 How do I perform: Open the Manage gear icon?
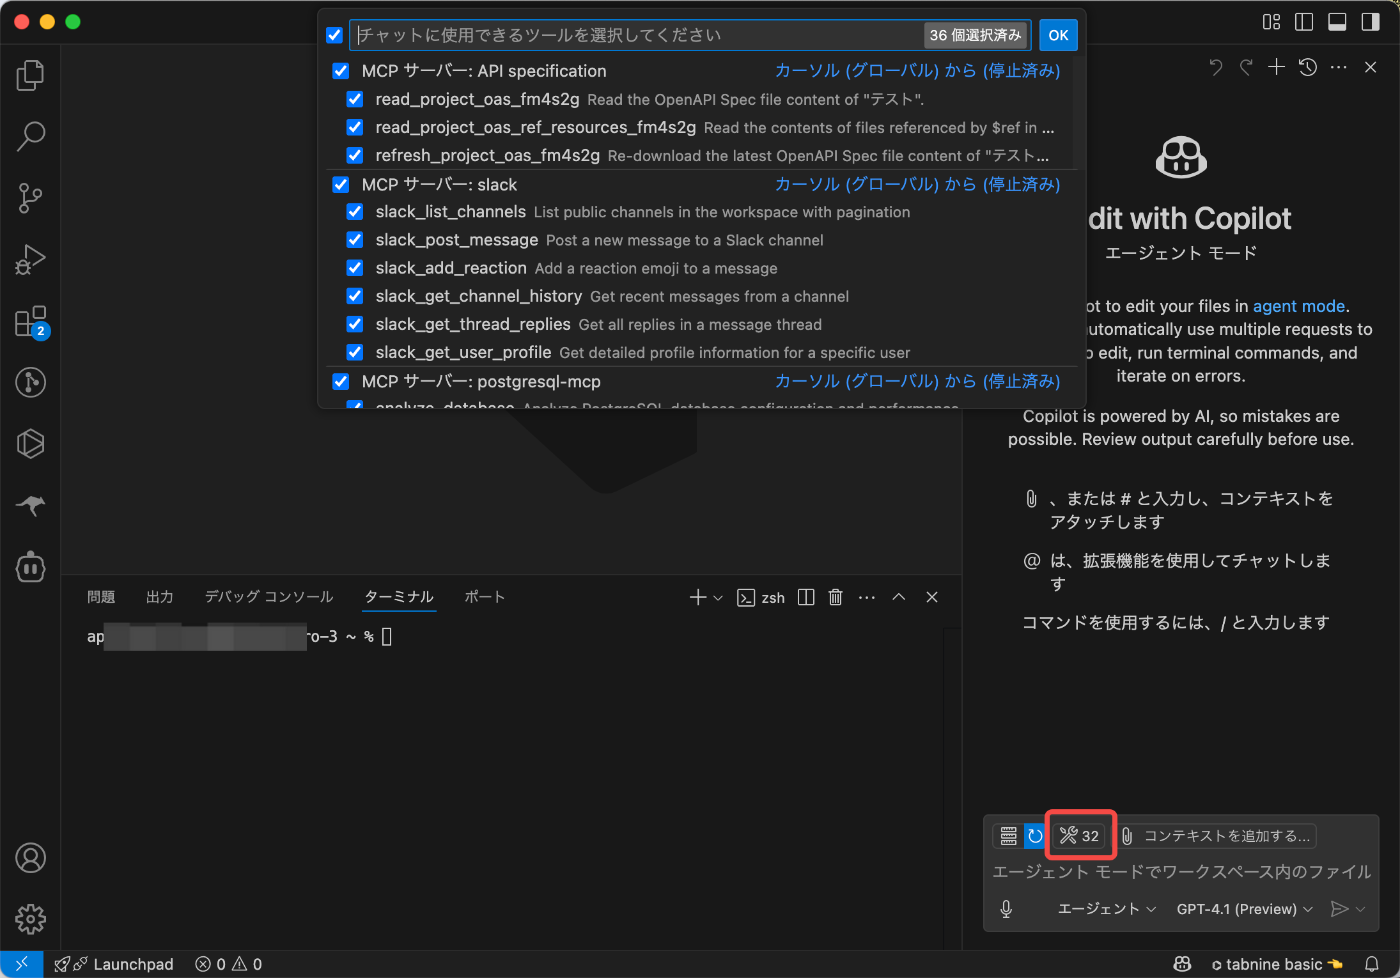[31, 919]
